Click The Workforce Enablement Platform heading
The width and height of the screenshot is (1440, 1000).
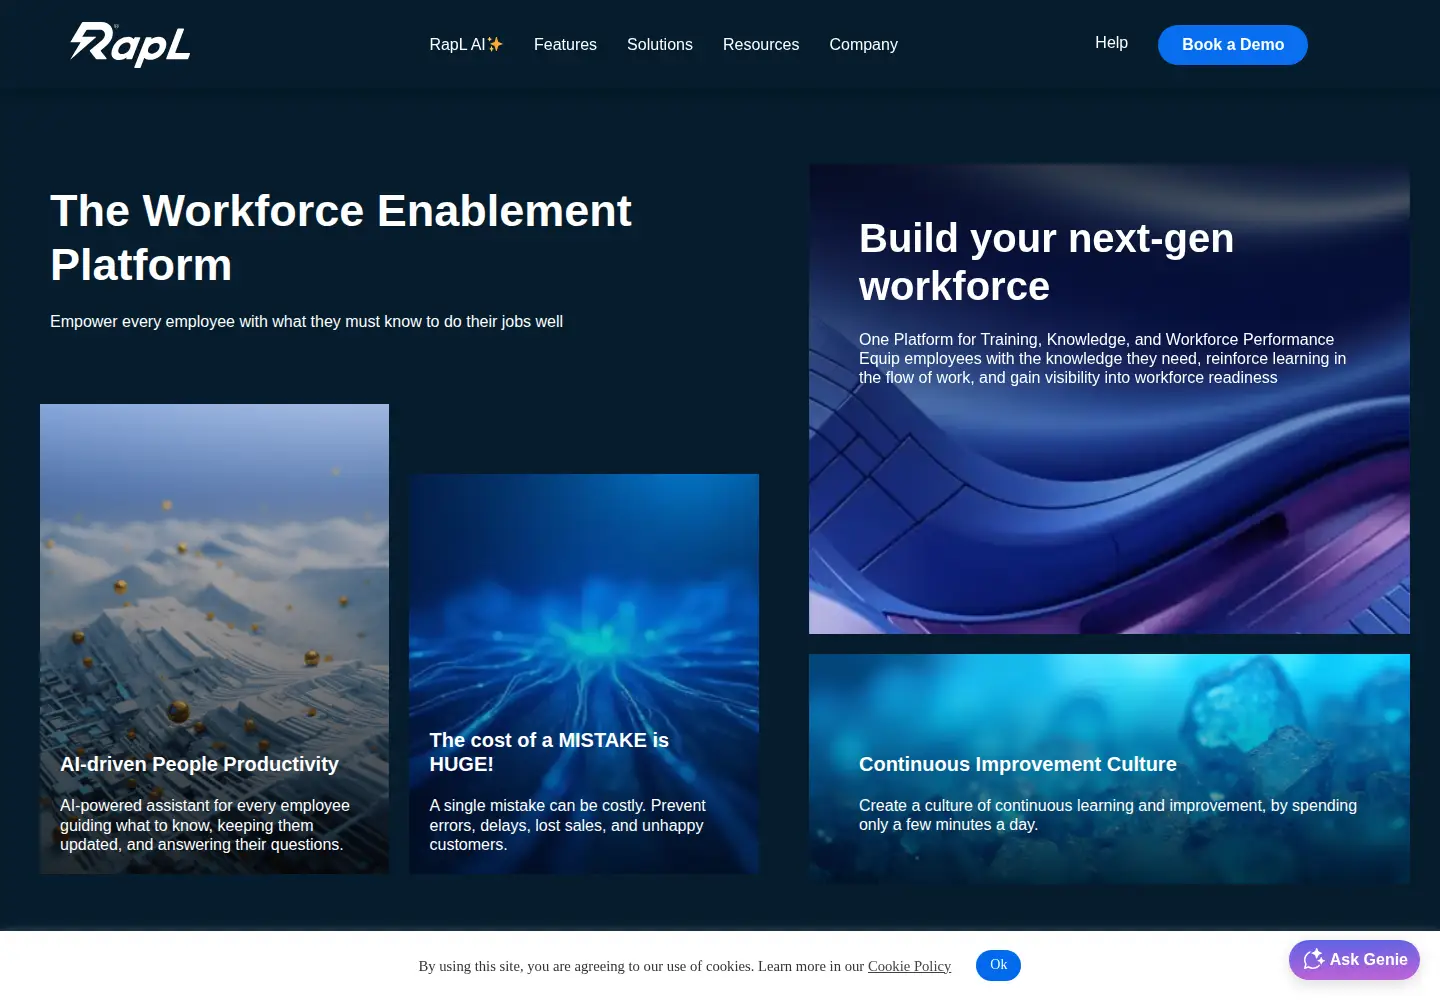coord(341,238)
